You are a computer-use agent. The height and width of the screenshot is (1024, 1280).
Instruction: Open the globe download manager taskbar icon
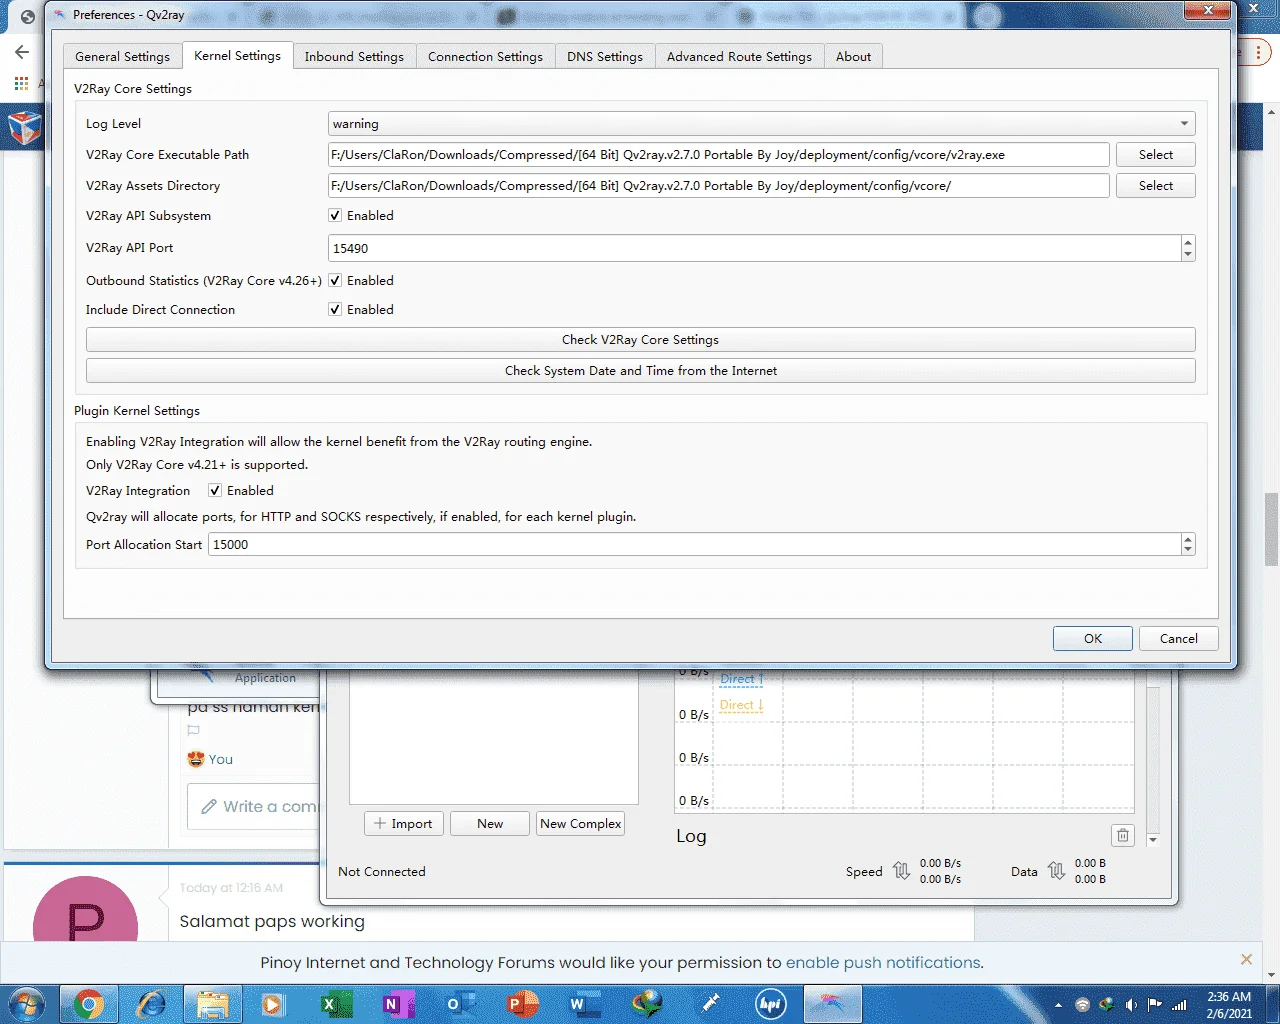647,1004
